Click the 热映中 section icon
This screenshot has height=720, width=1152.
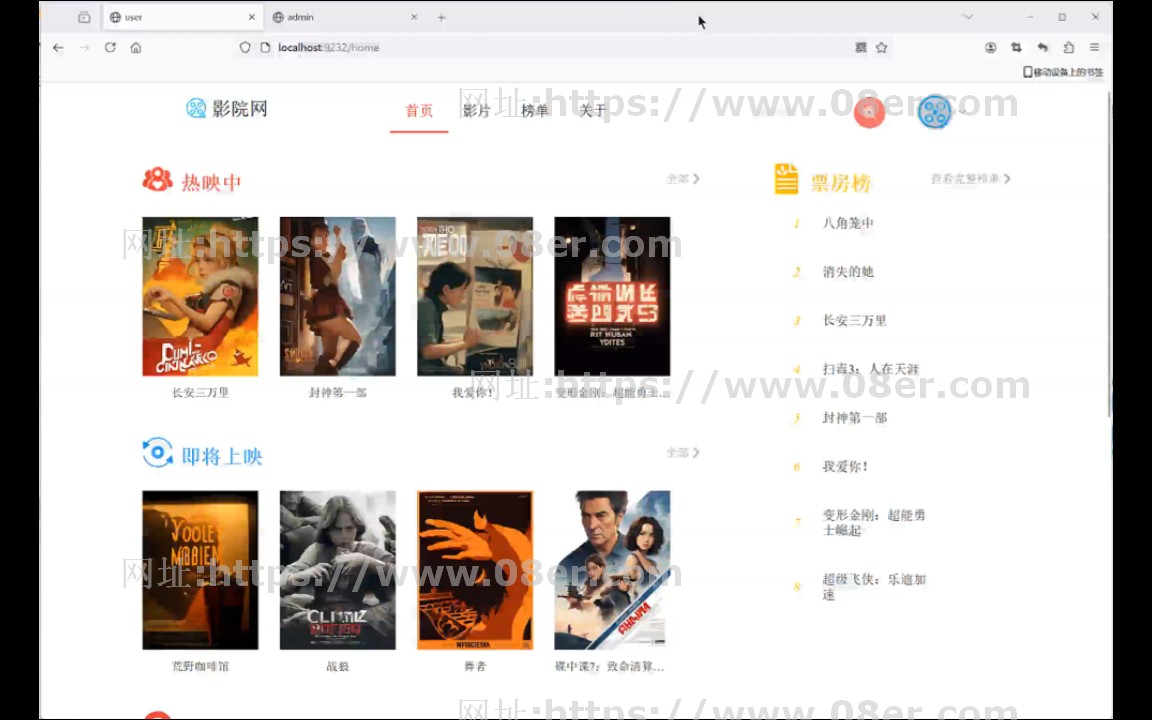coord(157,180)
